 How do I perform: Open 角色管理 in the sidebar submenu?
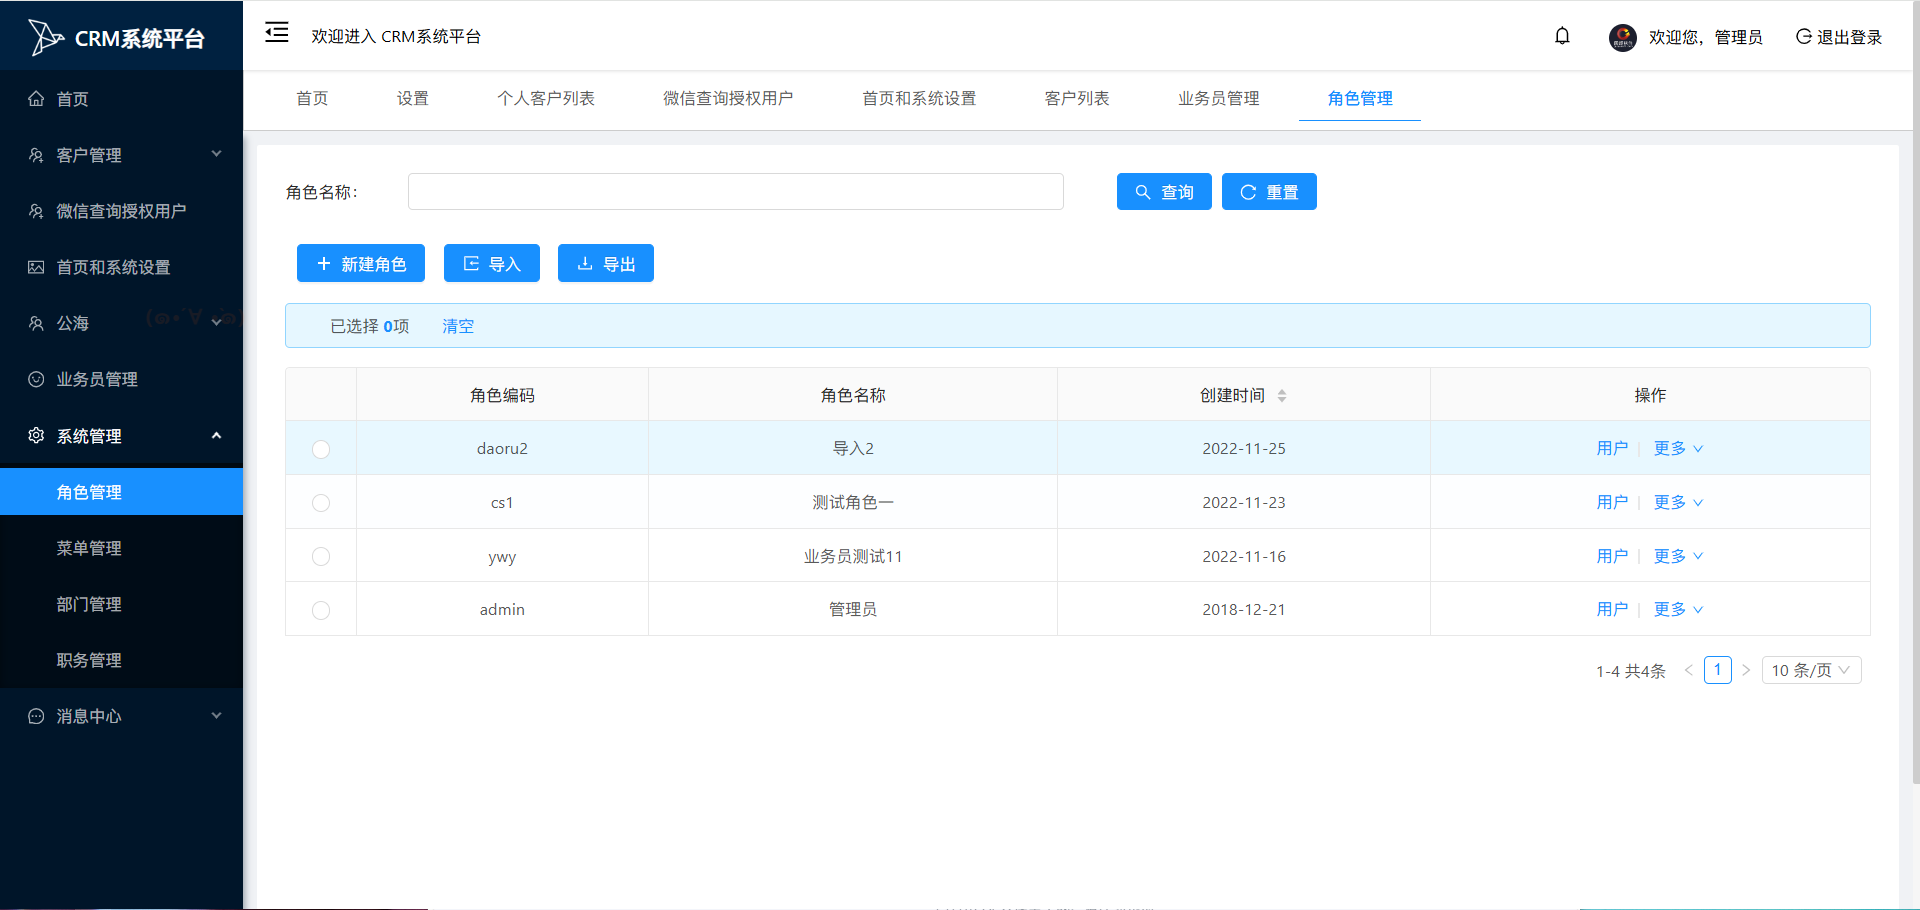click(x=121, y=492)
